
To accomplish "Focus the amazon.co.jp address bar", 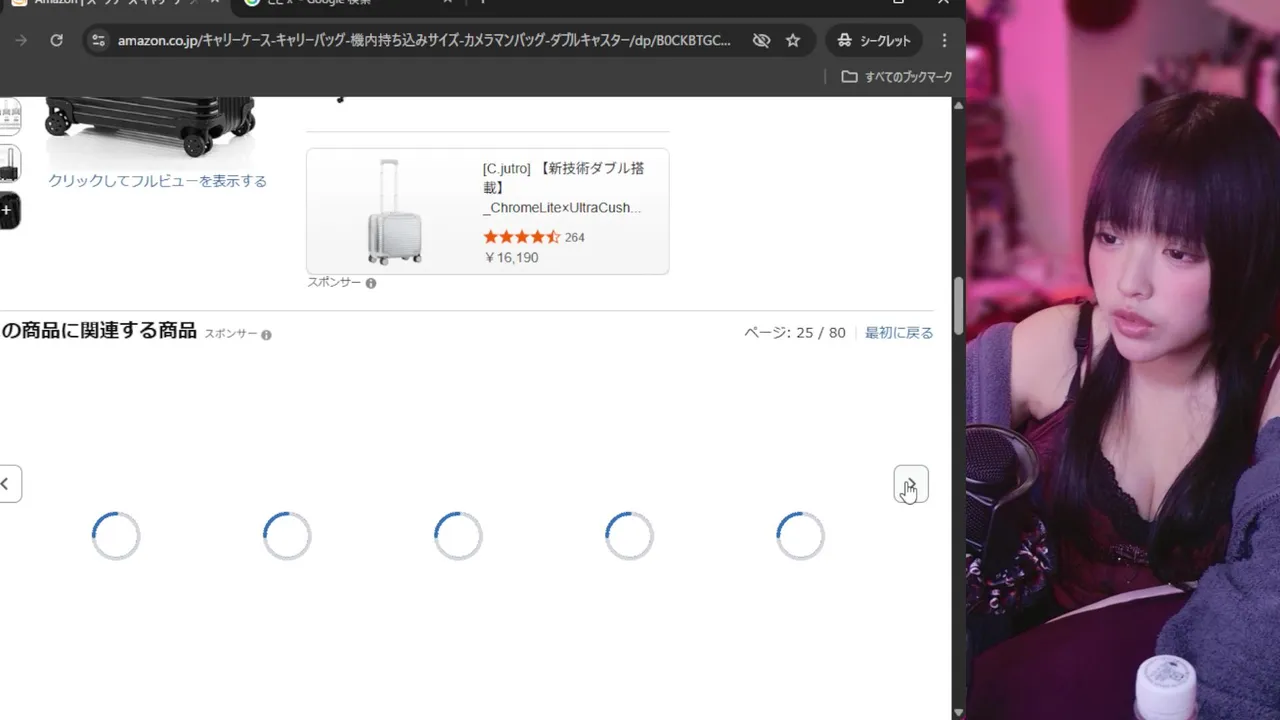I will coord(424,40).
